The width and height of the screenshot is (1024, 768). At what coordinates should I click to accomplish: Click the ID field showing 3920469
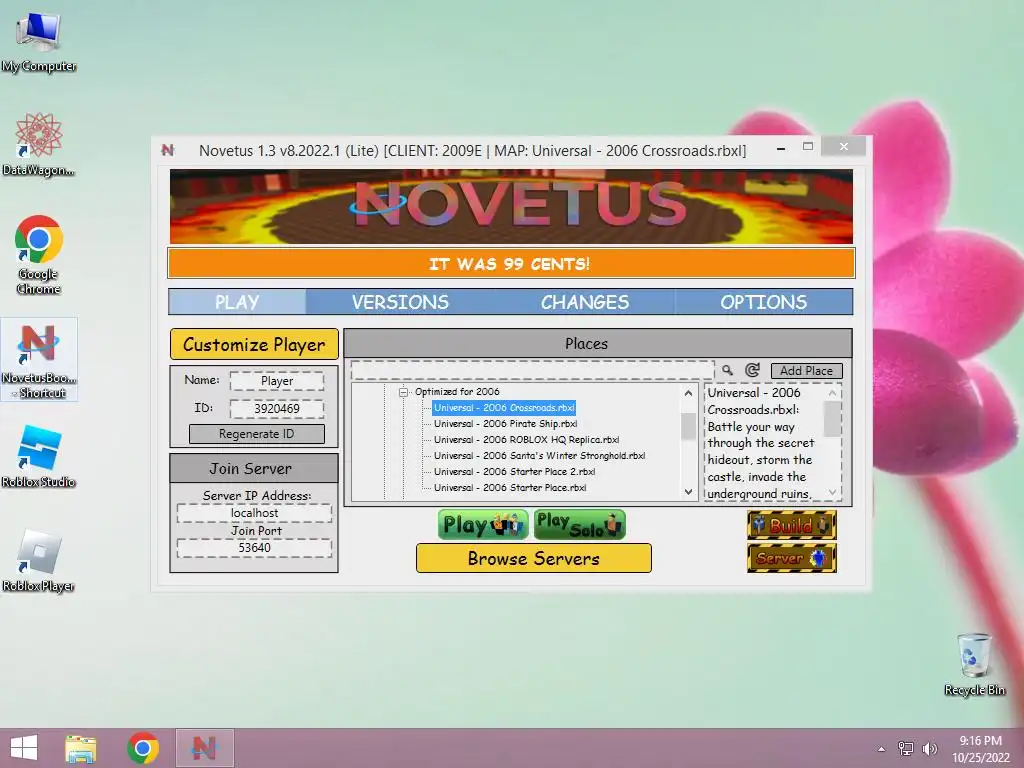277,409
